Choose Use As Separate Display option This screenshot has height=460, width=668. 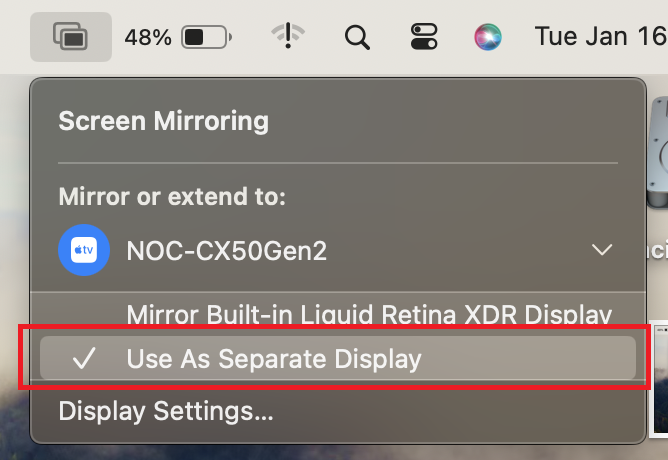coord(274,358)
